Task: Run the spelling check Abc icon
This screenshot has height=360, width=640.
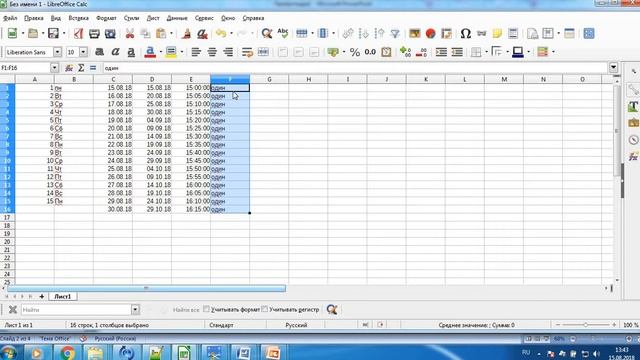Action: click(x=282, y=33)
